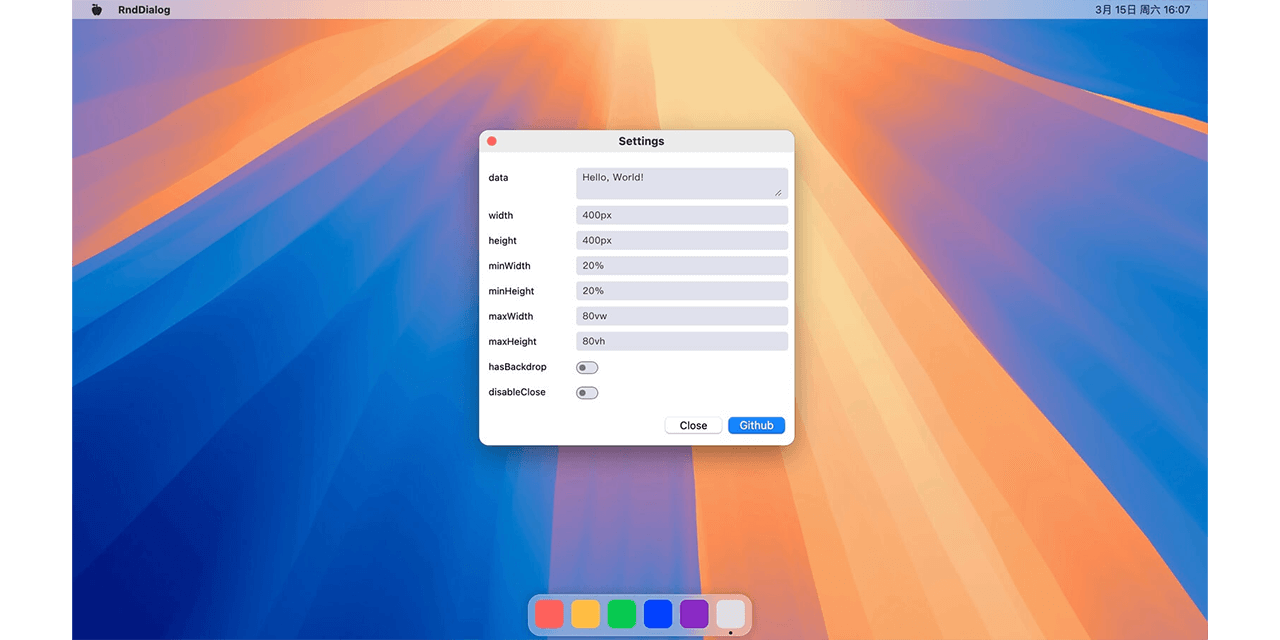Screen dimensions: 1280x640
Task: Open the Apple menu icon
Action: pyautogui.click(x=97, y=10)
